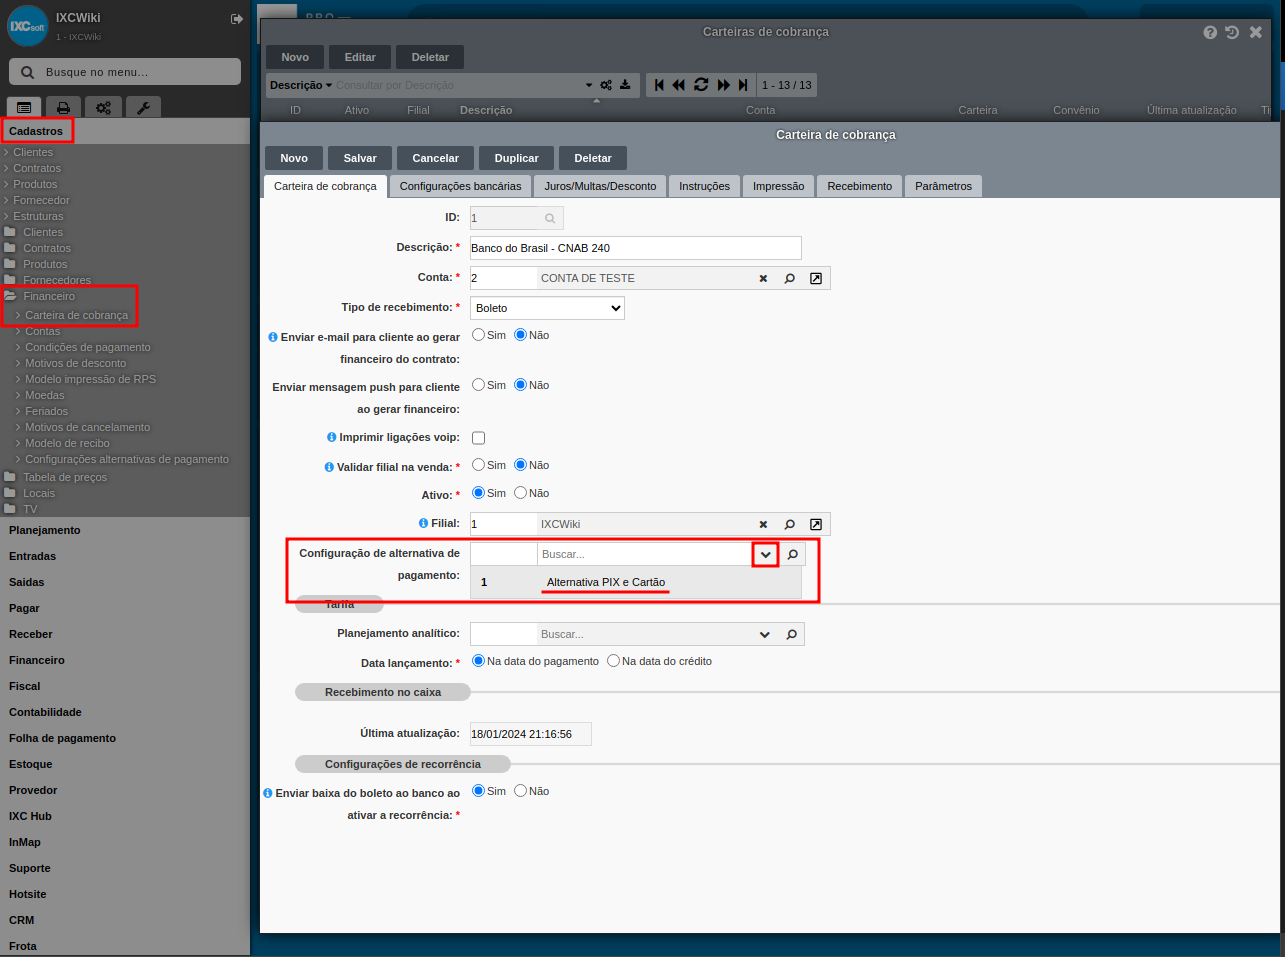Image resolution: width=1285 pixels, height=957 pixels.
Task: Search Planejamento analítico with magnifier icon
Action: tap(792, 635)
